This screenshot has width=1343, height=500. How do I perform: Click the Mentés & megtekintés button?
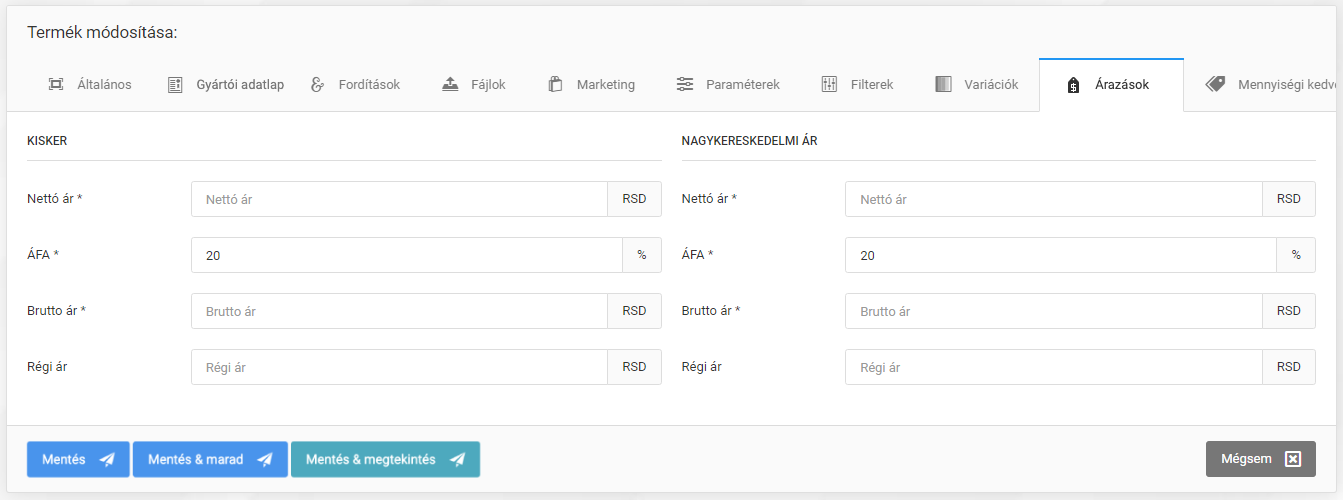(385, 460)
